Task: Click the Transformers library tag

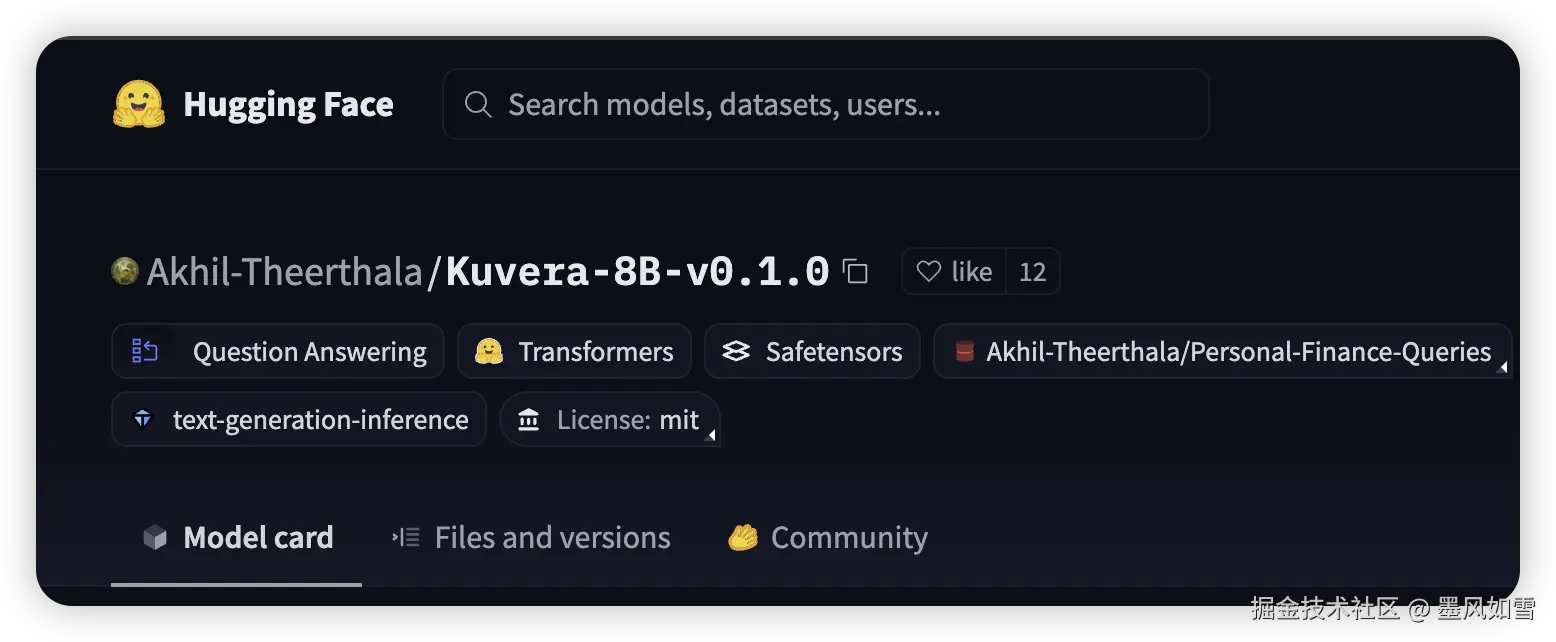Action: 574,351
